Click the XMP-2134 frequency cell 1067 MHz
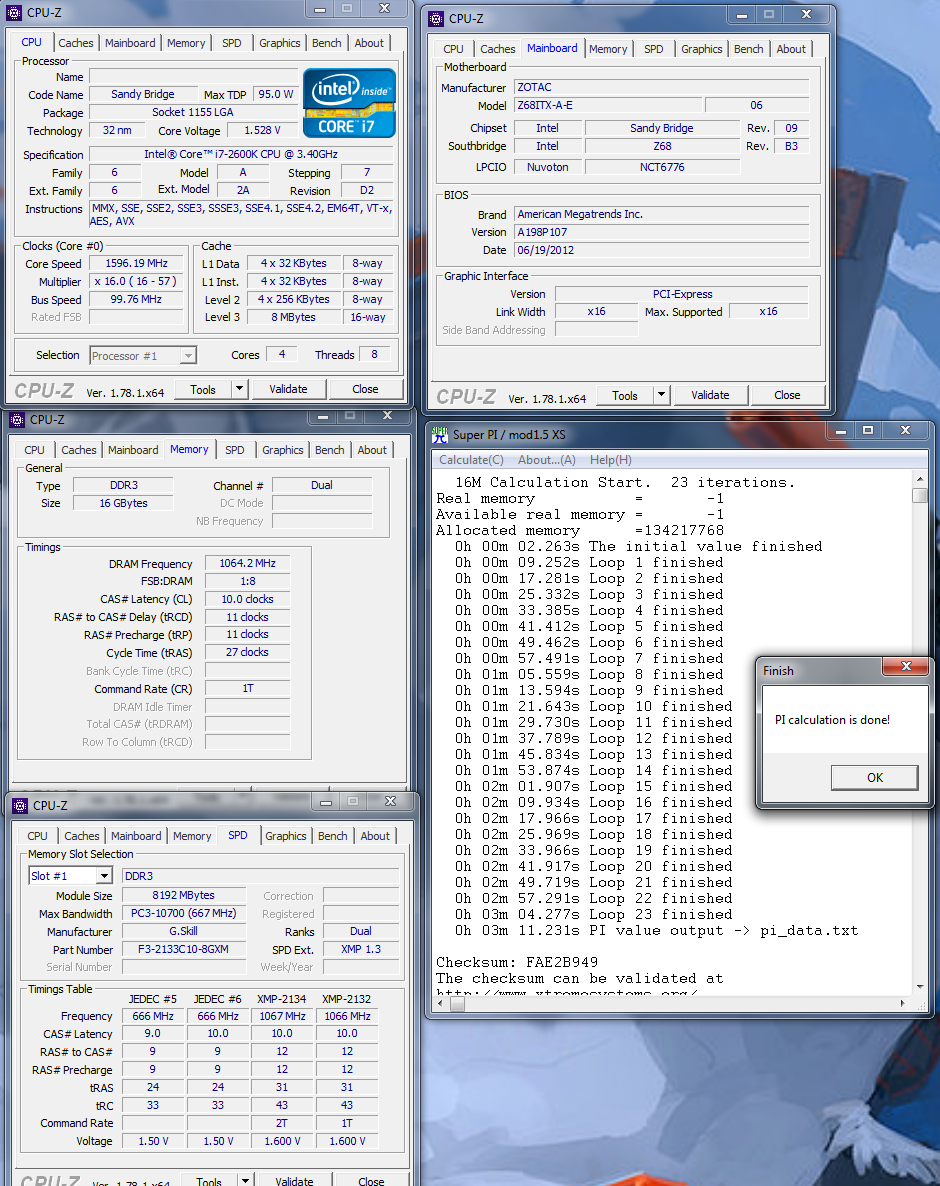 tap(282, 1016)
